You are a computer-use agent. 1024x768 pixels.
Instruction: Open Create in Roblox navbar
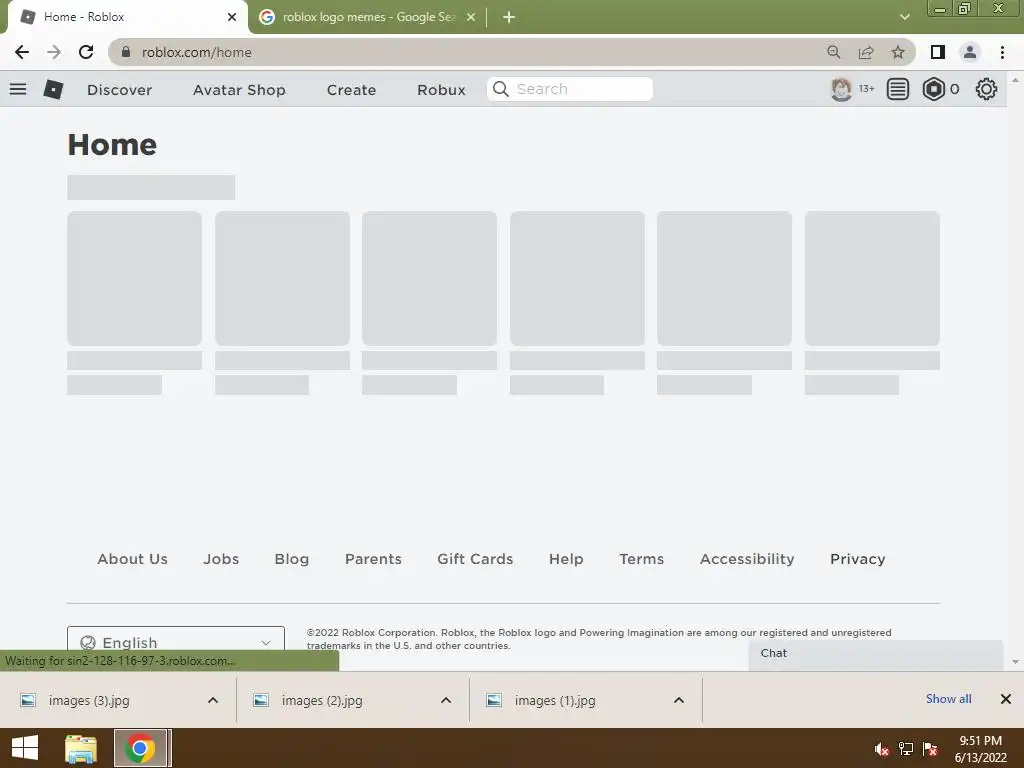click(x=351, y=89)
